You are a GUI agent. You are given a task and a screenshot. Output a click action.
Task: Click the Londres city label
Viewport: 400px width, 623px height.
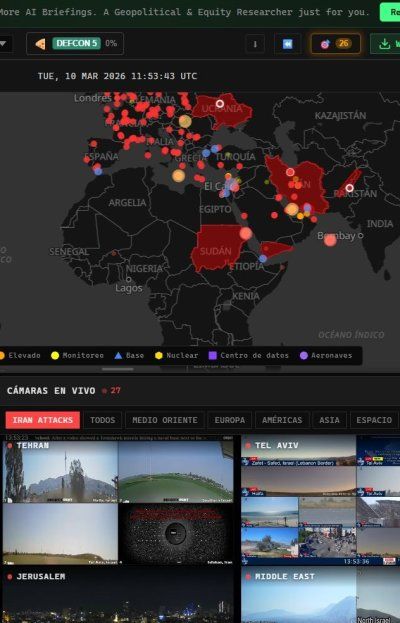click(x=93, y=98)
